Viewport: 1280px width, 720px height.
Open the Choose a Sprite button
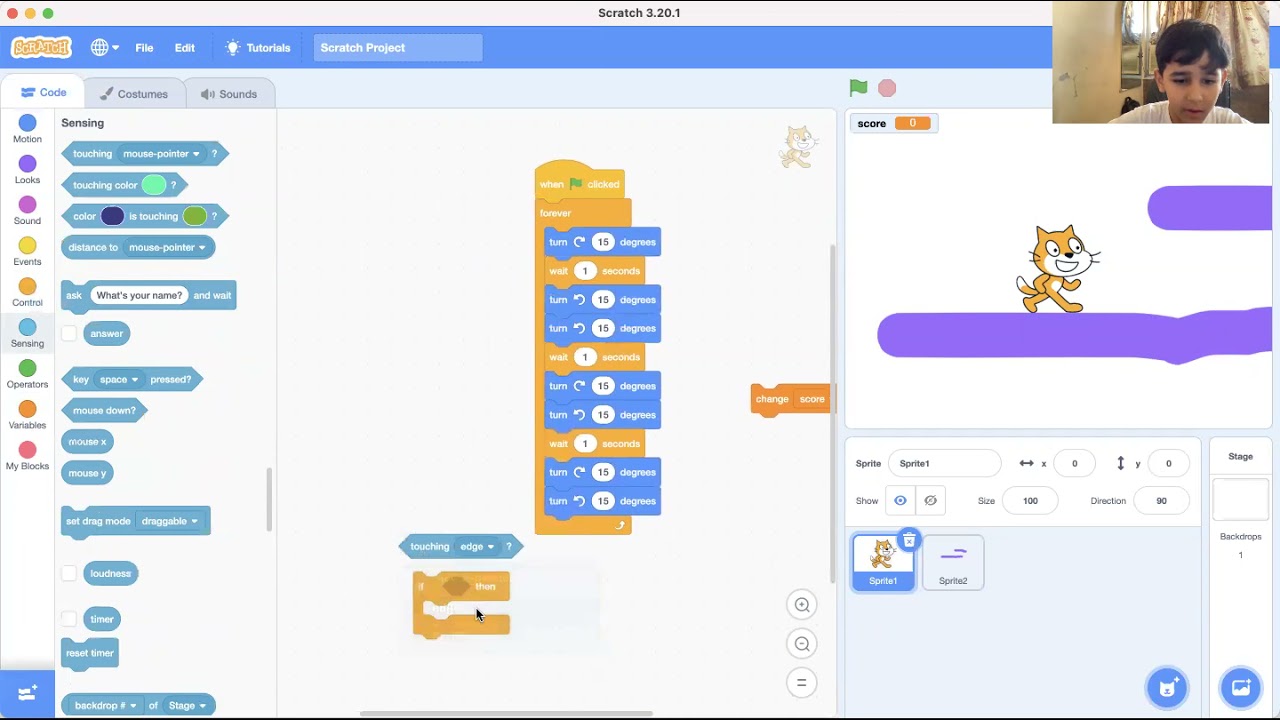(1166, 687)
